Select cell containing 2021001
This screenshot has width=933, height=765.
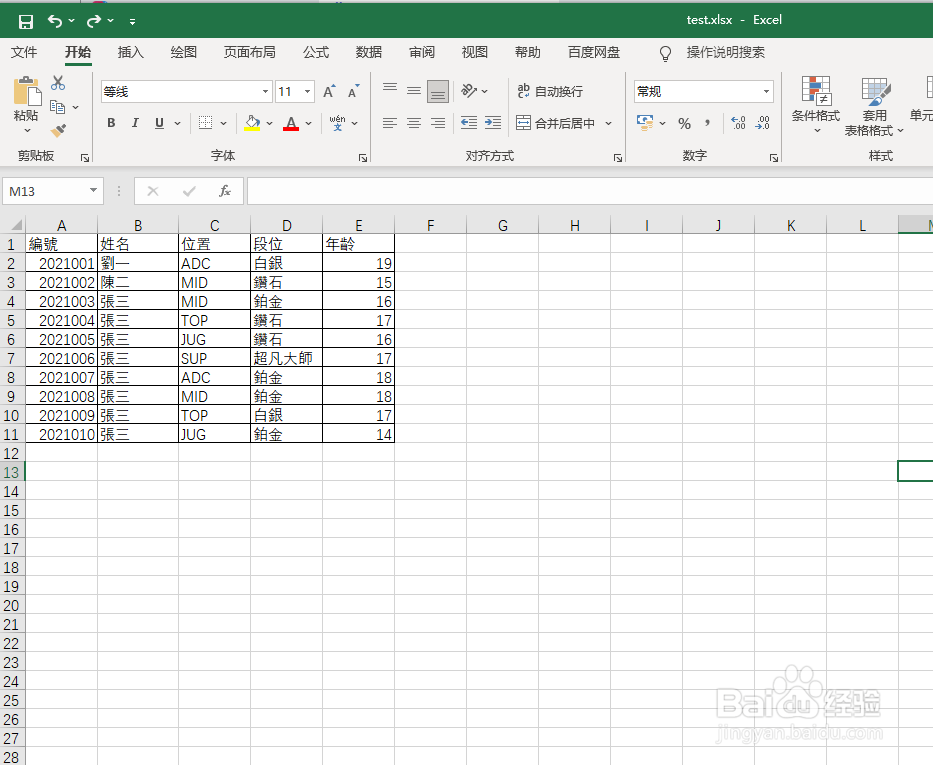coord(62,263)
